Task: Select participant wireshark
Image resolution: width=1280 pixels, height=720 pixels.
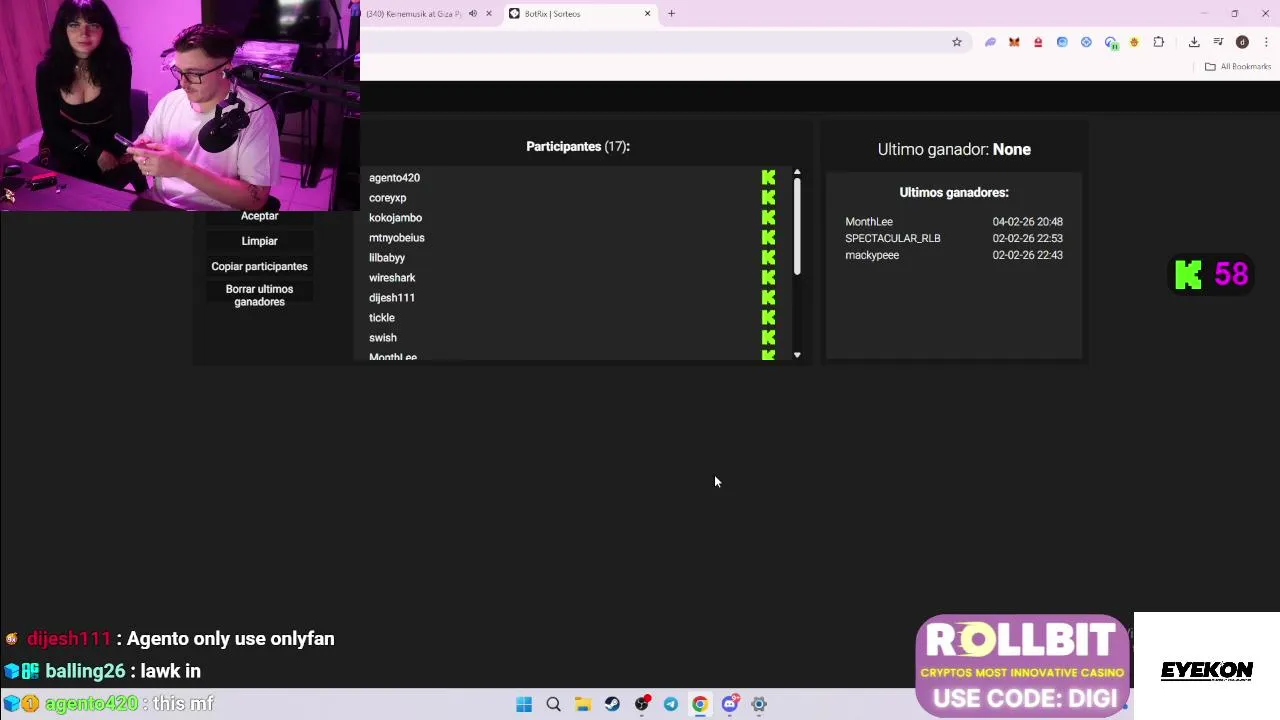Action: point(391,278)
